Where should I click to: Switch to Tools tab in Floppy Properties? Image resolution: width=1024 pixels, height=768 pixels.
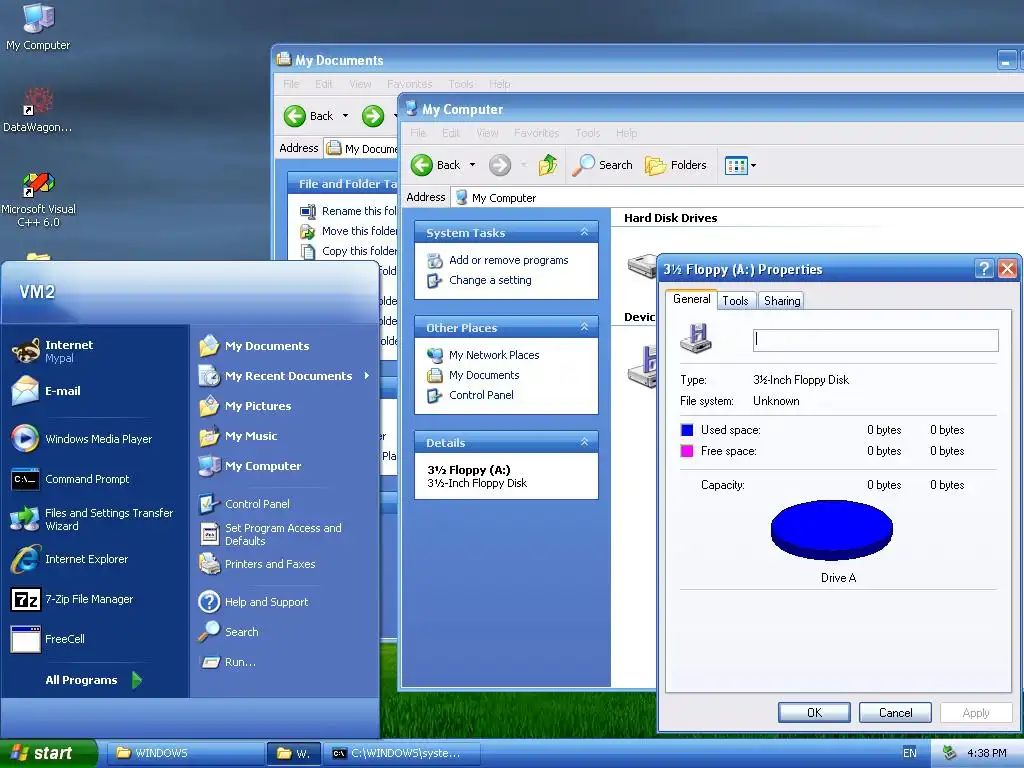point(735,300)
